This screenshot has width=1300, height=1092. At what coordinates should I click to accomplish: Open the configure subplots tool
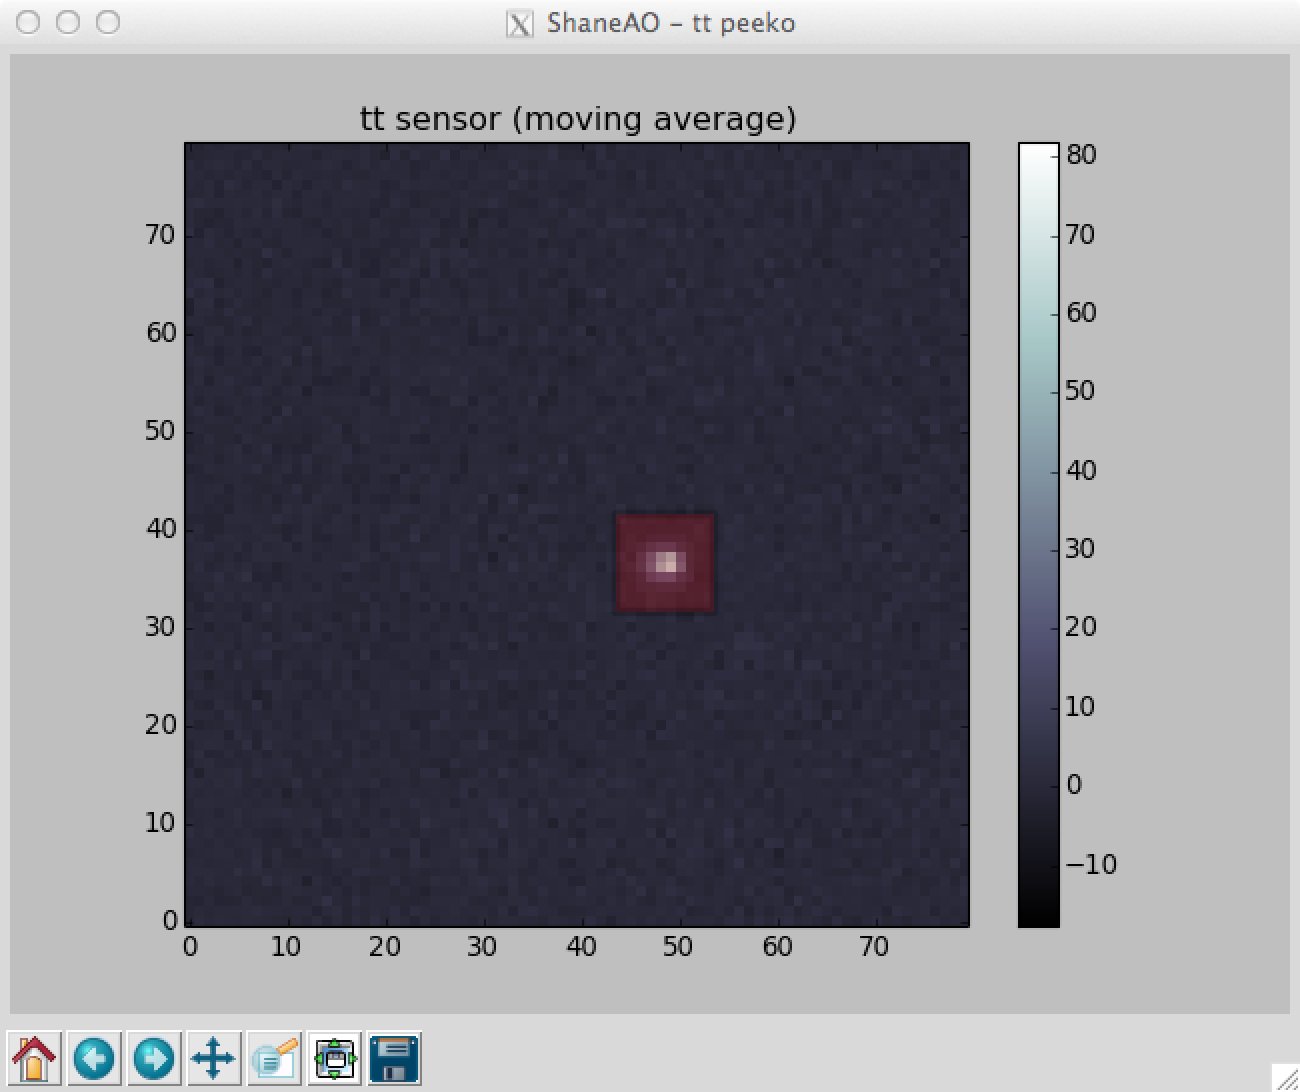click(x=335, y=1058)
